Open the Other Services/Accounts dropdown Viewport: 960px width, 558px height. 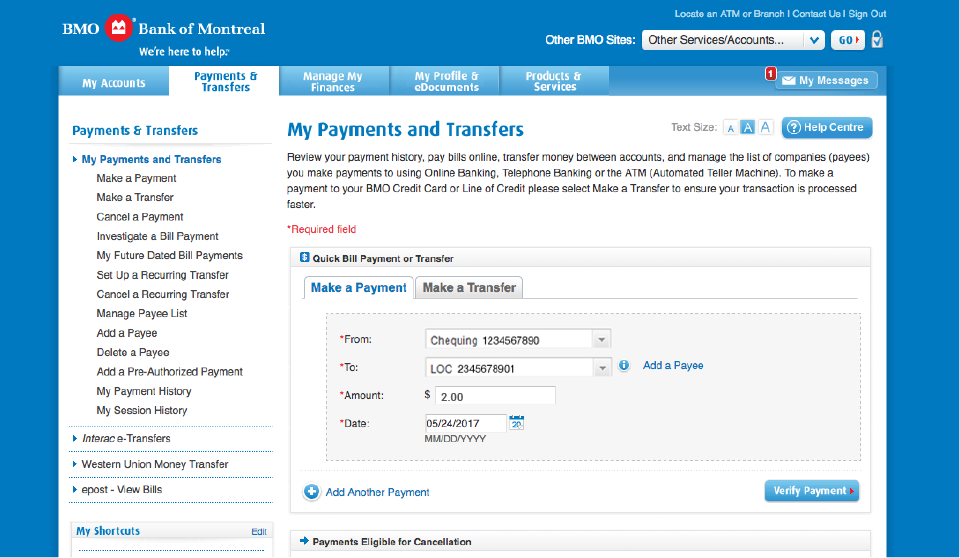(732, 40)
